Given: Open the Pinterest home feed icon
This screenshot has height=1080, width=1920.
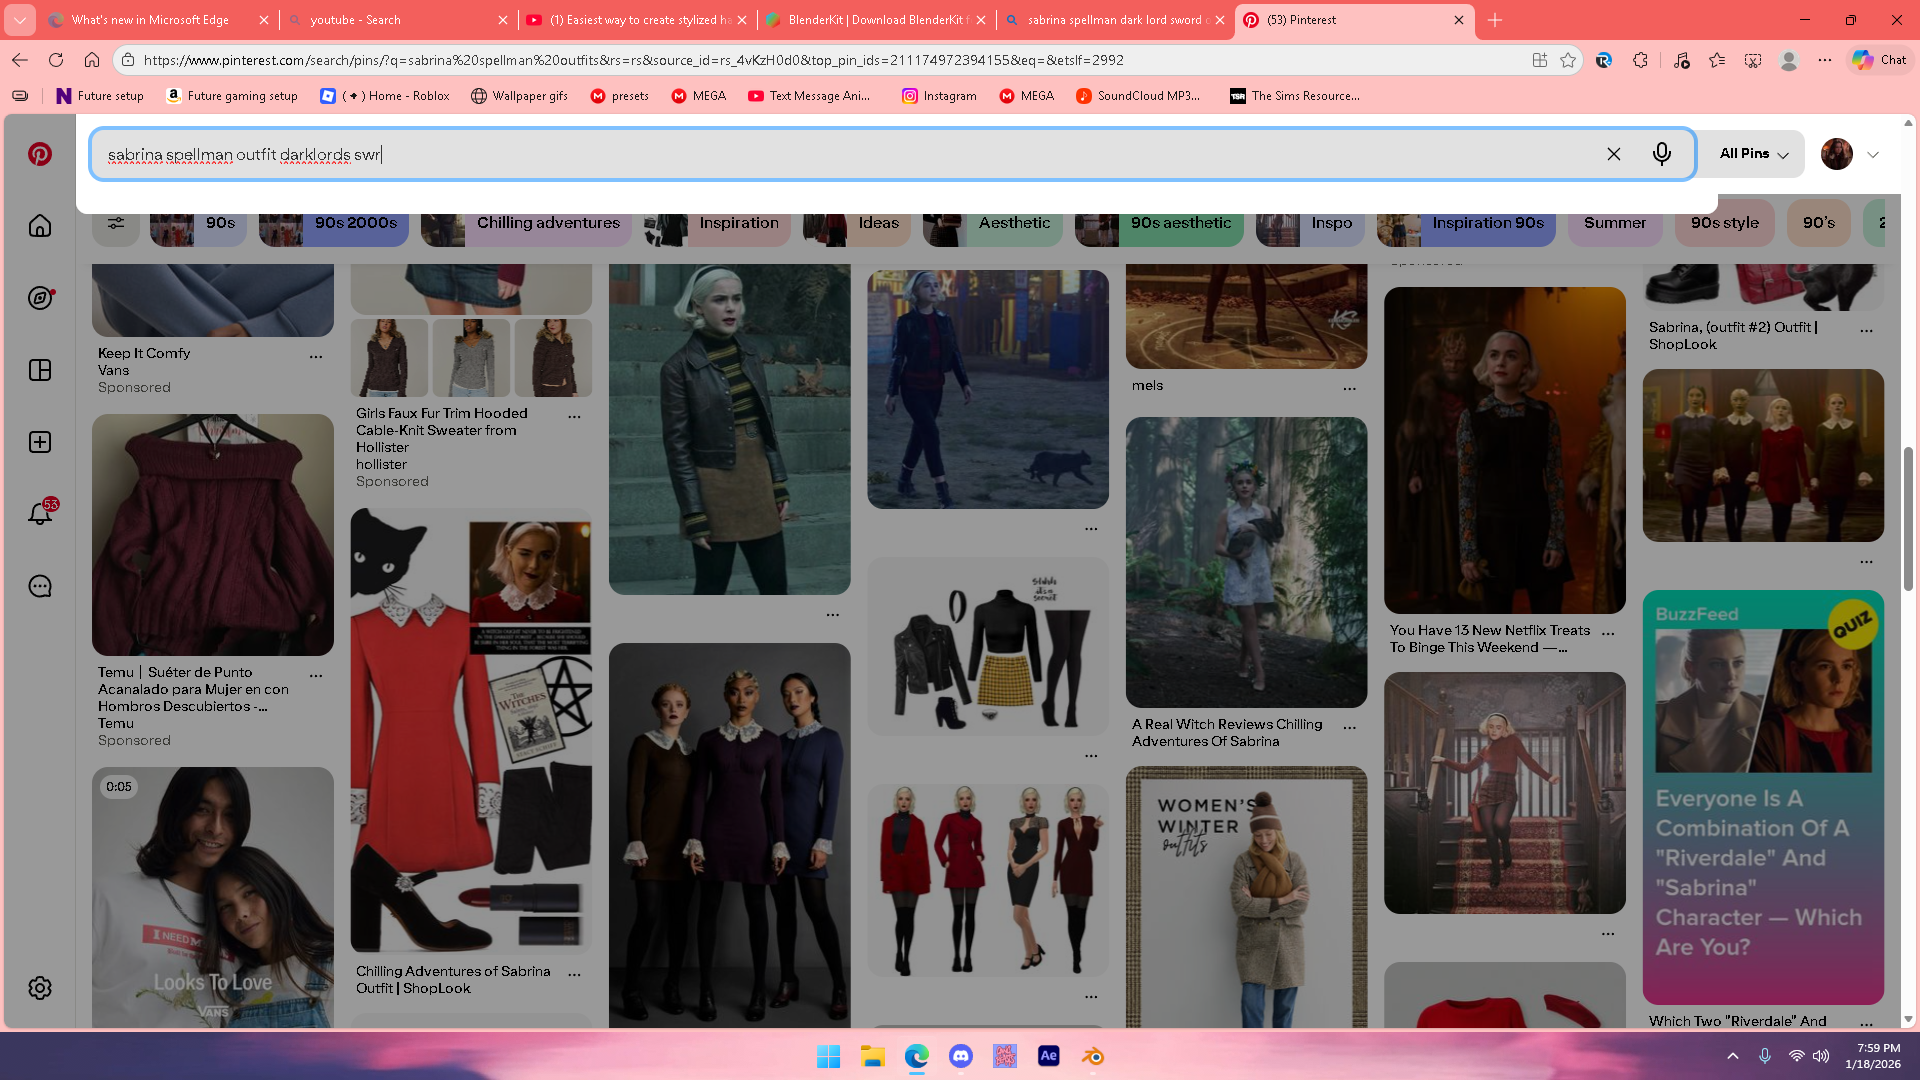Looking at the screenshot, I should tap(40, 226).
